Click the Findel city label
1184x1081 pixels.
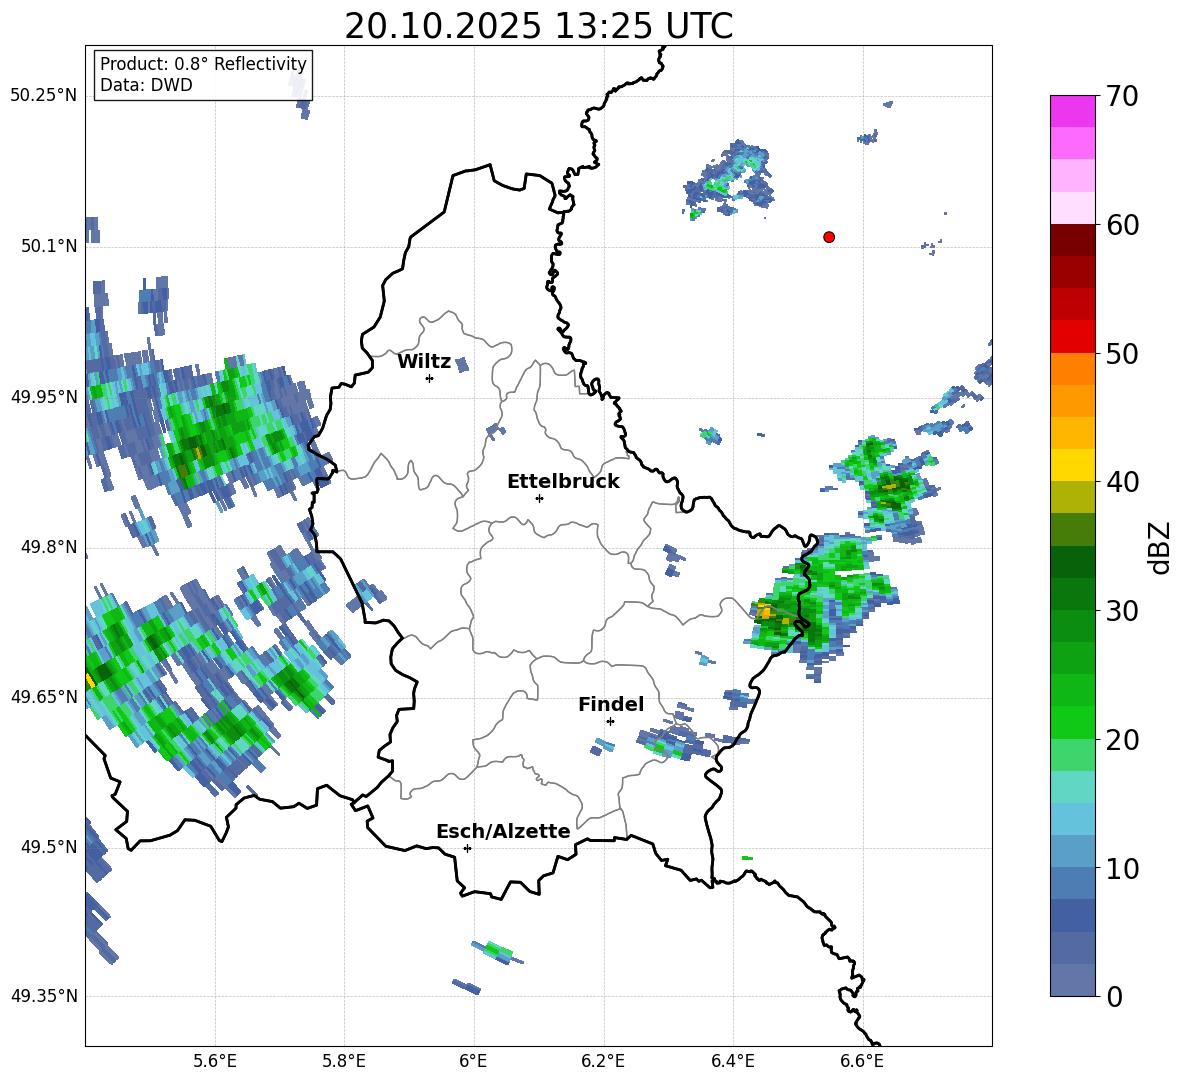(611, 704)
